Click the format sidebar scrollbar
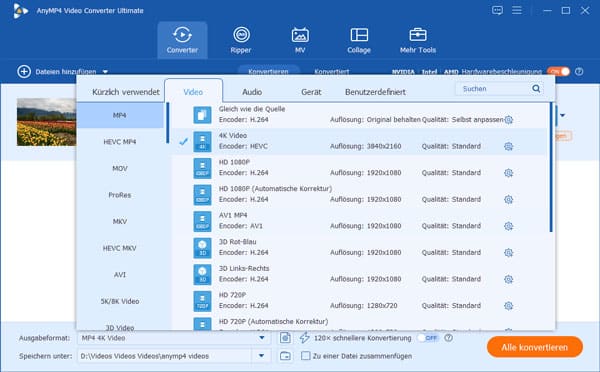This screenshot has height=372, width=600. point(167,123)
